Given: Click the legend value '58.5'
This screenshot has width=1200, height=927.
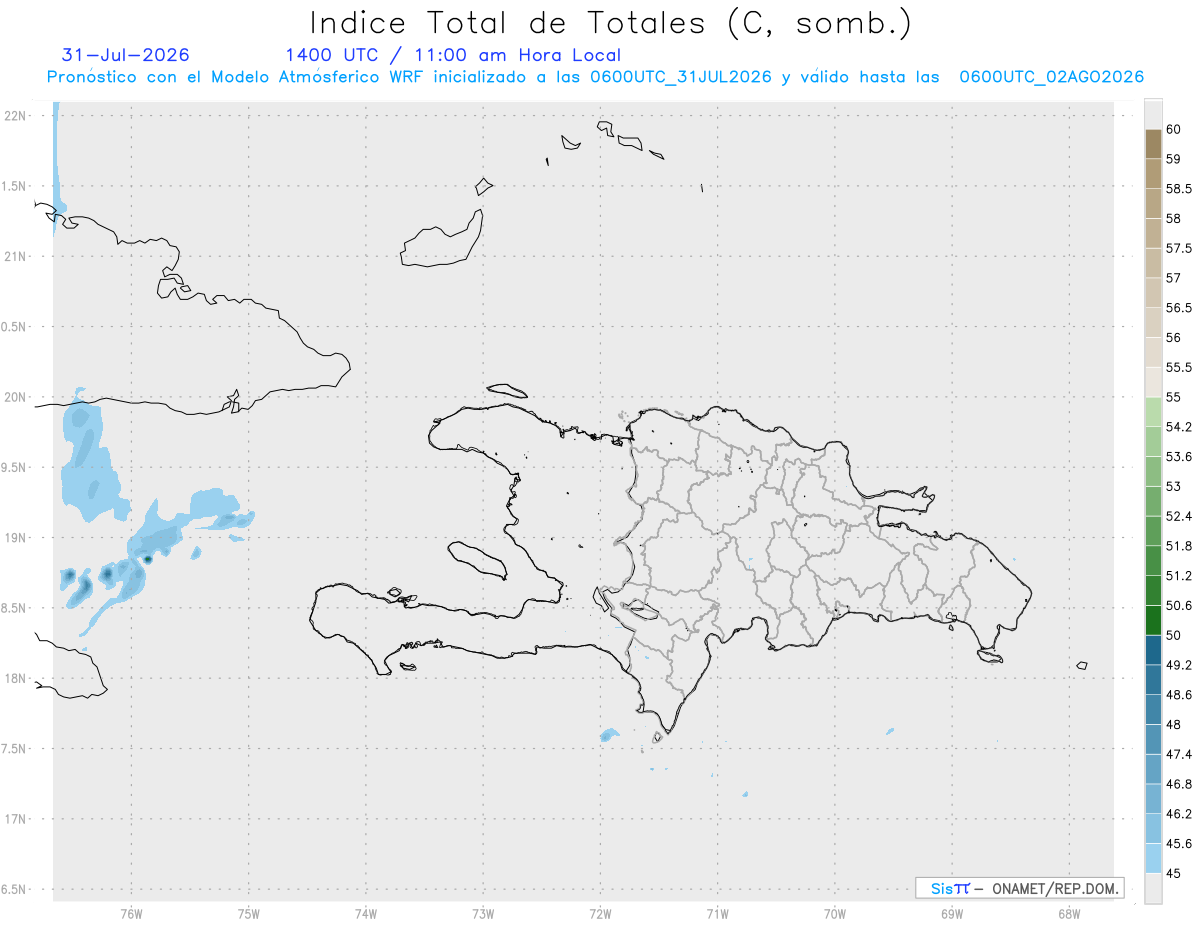Looking at the screenshot, I should click(1179, 189).
